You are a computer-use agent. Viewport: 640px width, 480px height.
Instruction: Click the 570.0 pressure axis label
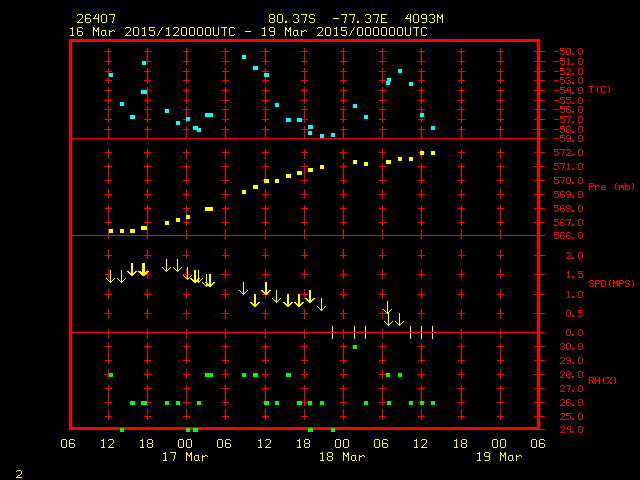tap(569, 181)
